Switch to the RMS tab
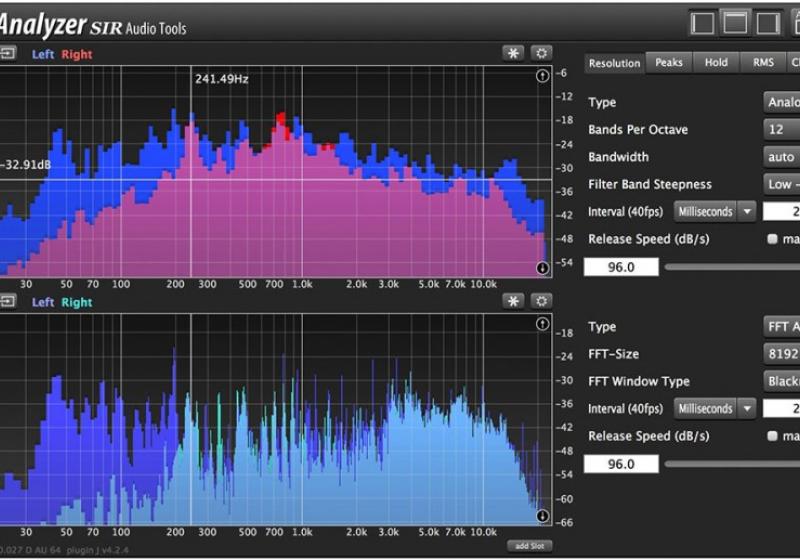Viewport: 800px width, 560px height. click(x=763, y=62)
